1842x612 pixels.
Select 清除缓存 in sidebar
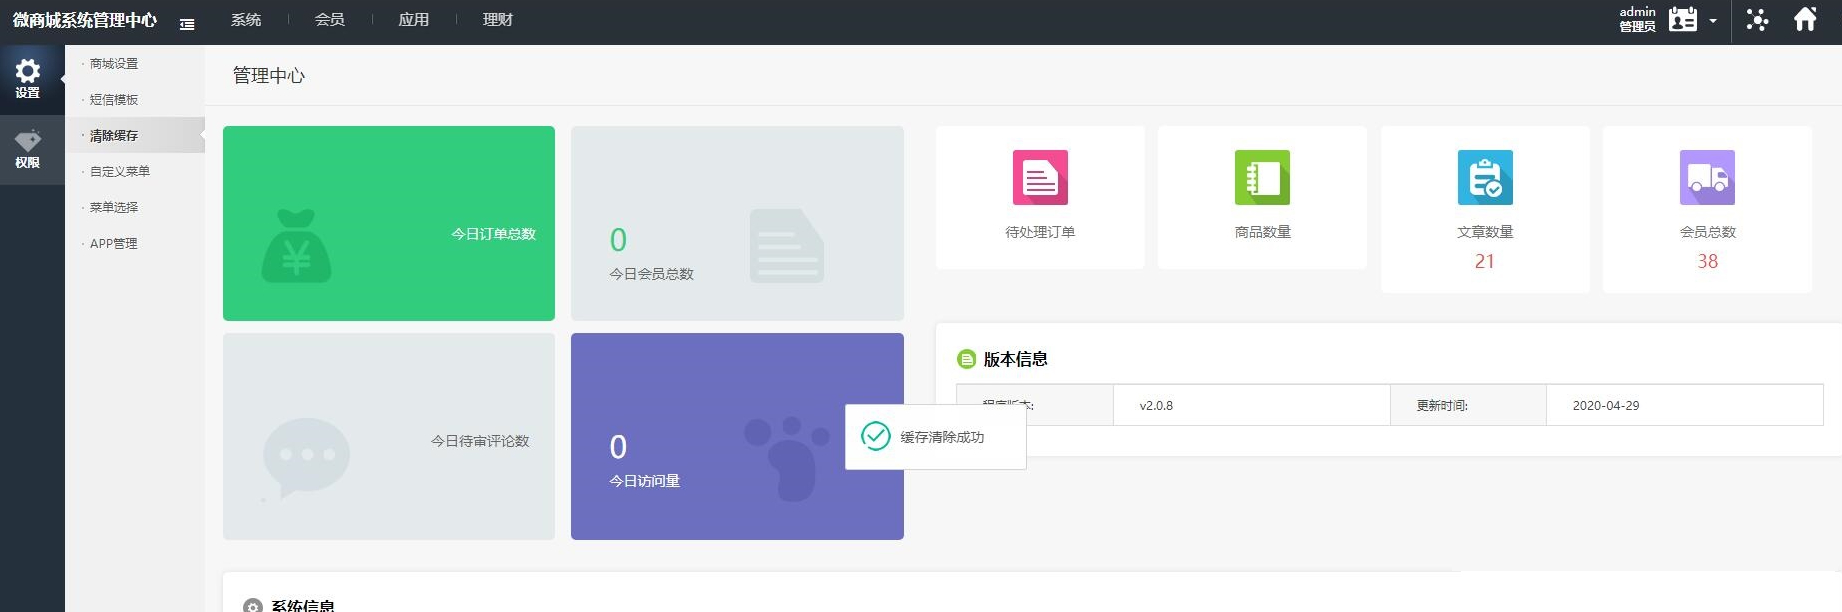pos(114,135)
